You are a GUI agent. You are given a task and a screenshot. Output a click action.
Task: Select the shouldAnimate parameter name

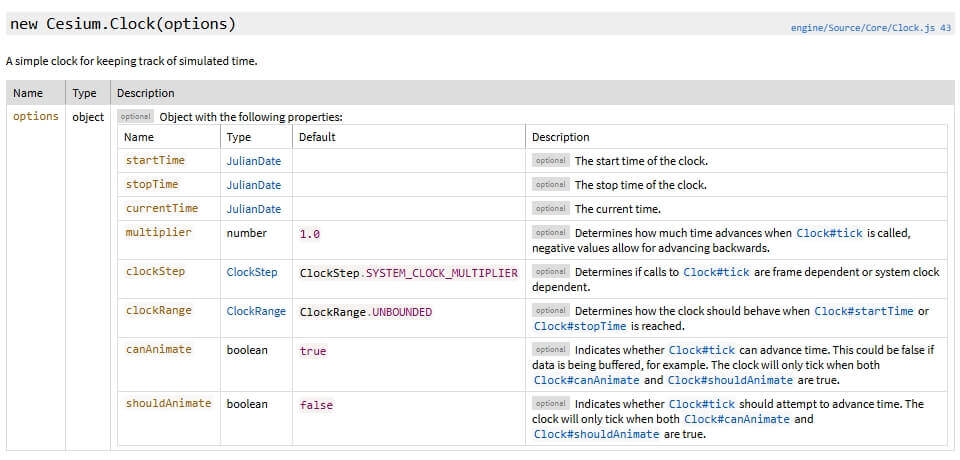(168, 404)
